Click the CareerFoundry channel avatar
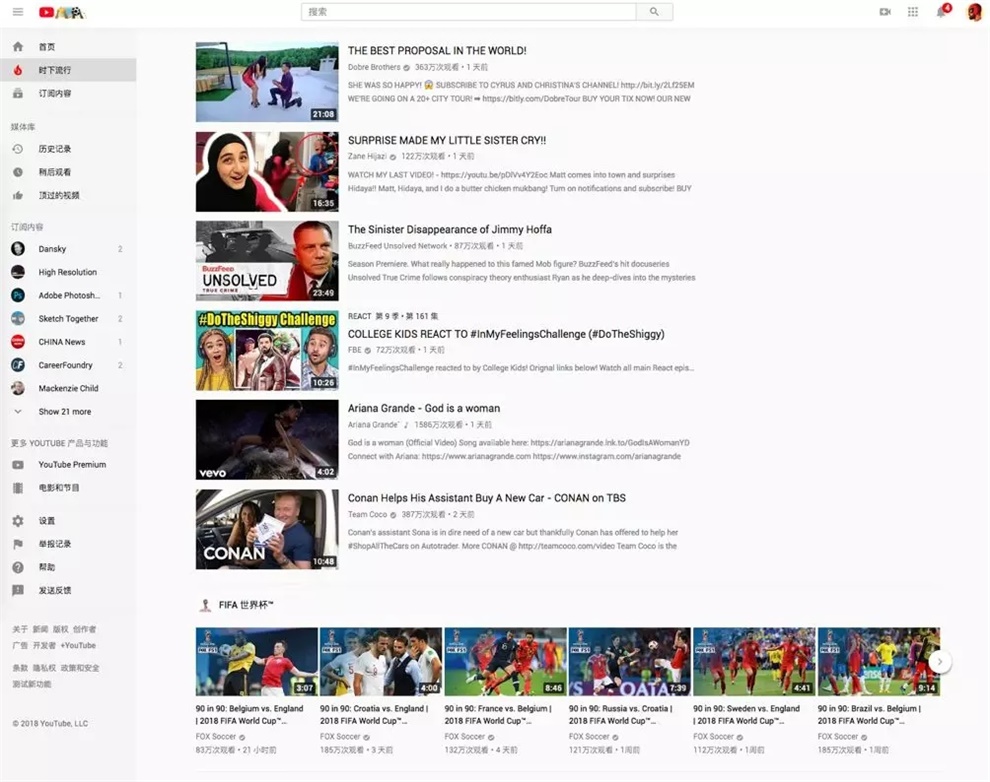The image size is (990, 782). 18,365
